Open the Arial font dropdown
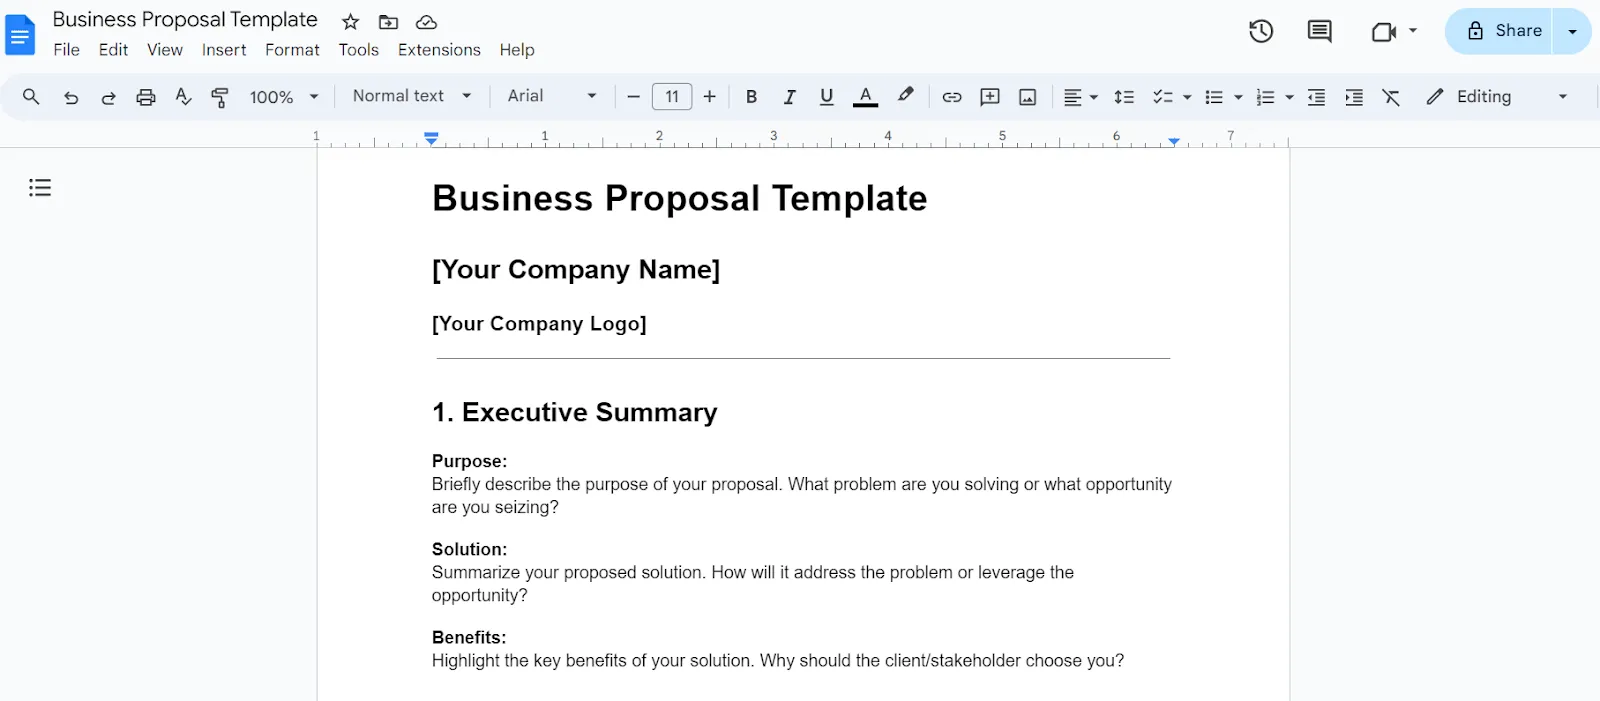 [552, 96]
